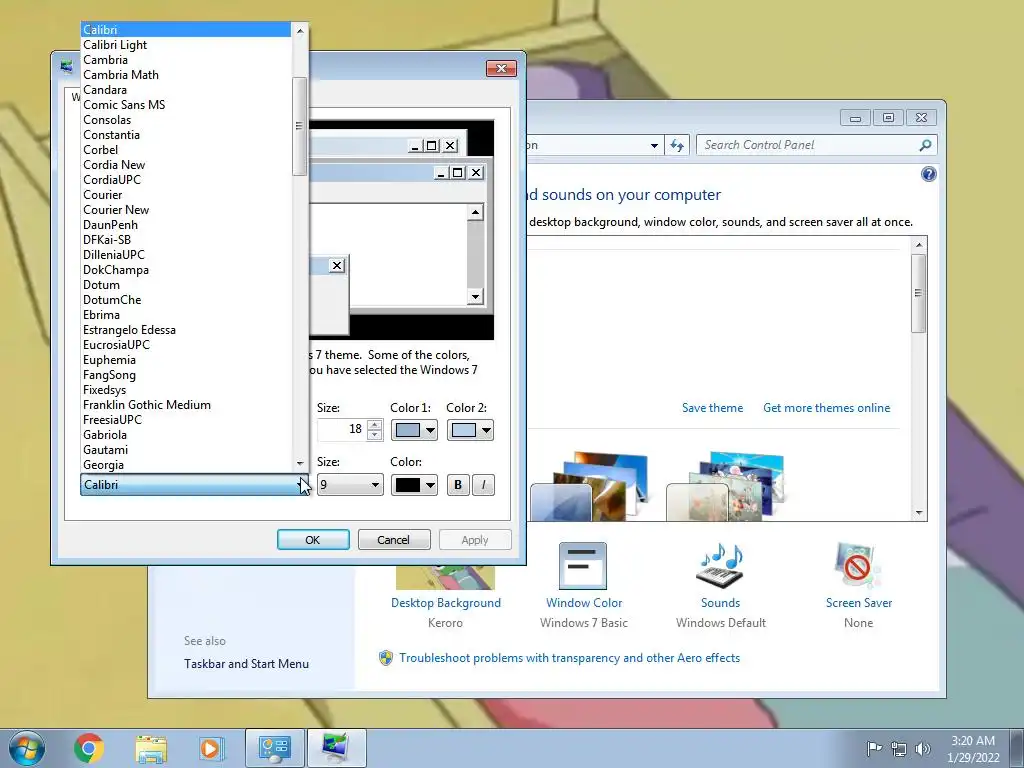Click the Sounds label link
Image resolution: width=1024 pixels, height=768 pixels.
[x=720, y=603]
